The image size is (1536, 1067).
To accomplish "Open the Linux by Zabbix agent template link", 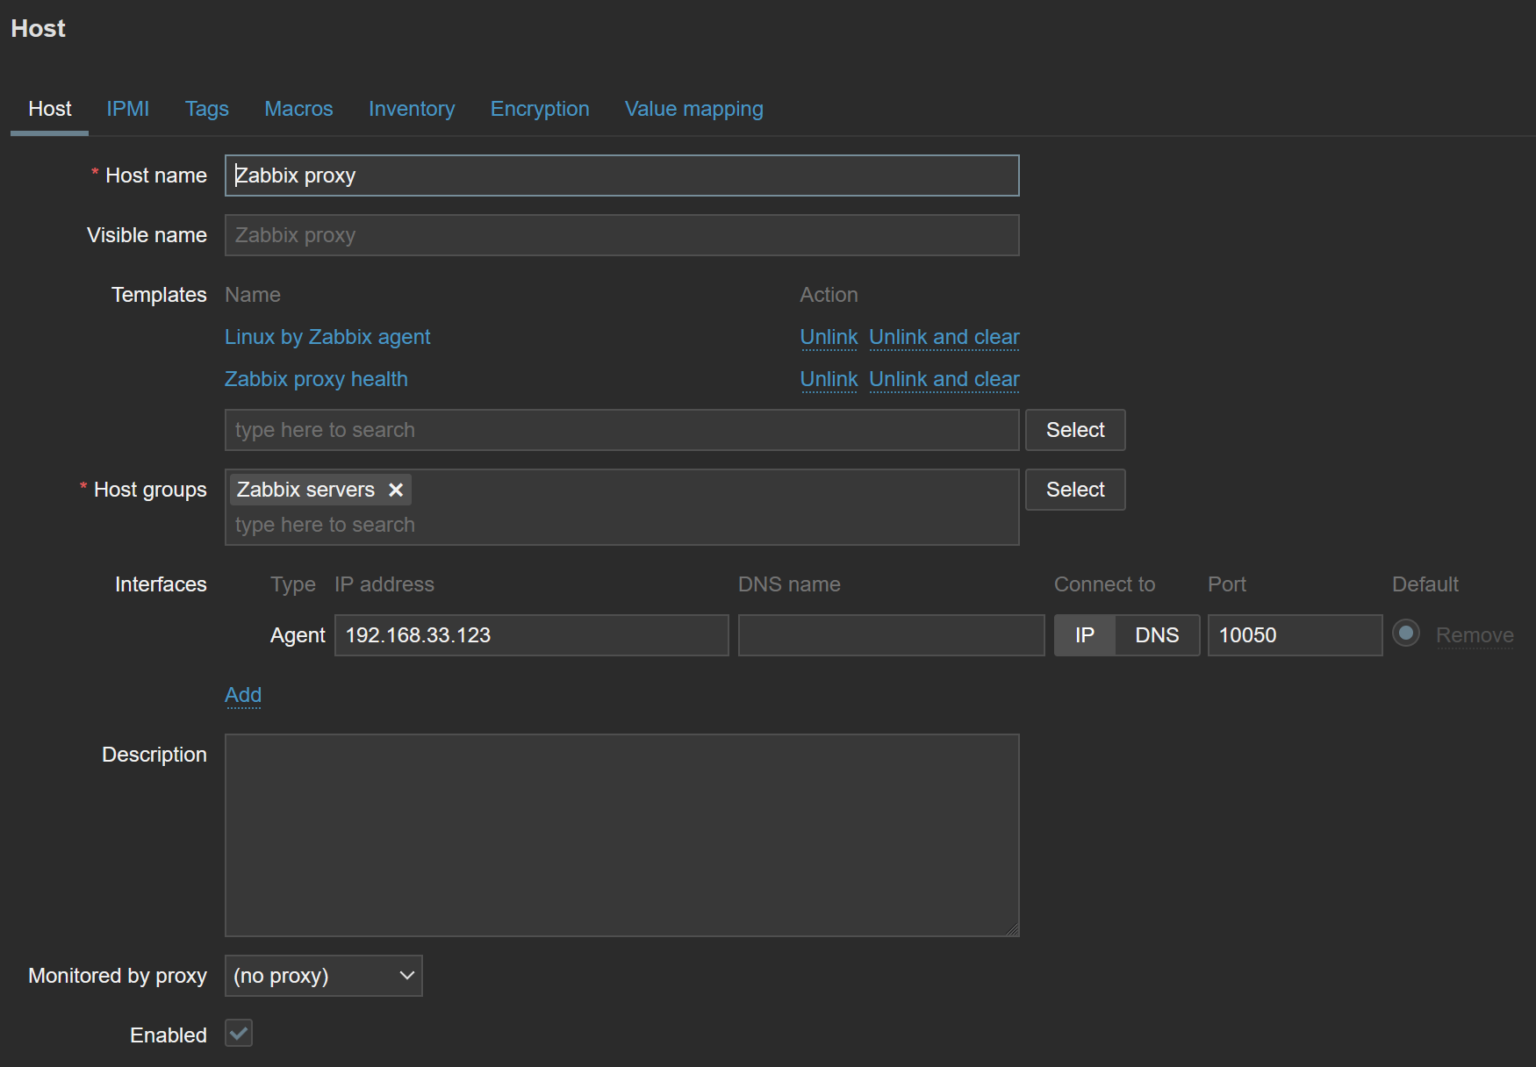I will pyautogui.click(x=327, y=337).
